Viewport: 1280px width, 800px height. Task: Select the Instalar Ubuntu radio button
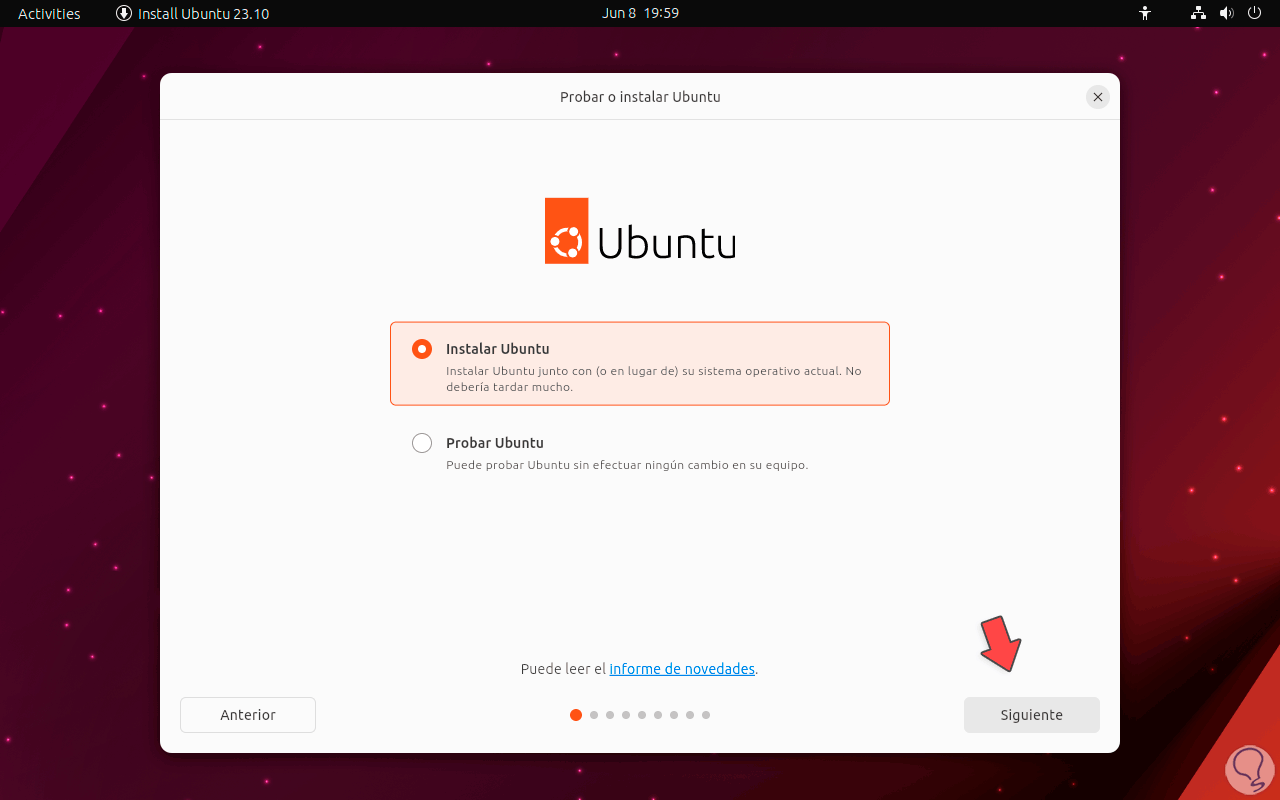(x=422, y=349)
